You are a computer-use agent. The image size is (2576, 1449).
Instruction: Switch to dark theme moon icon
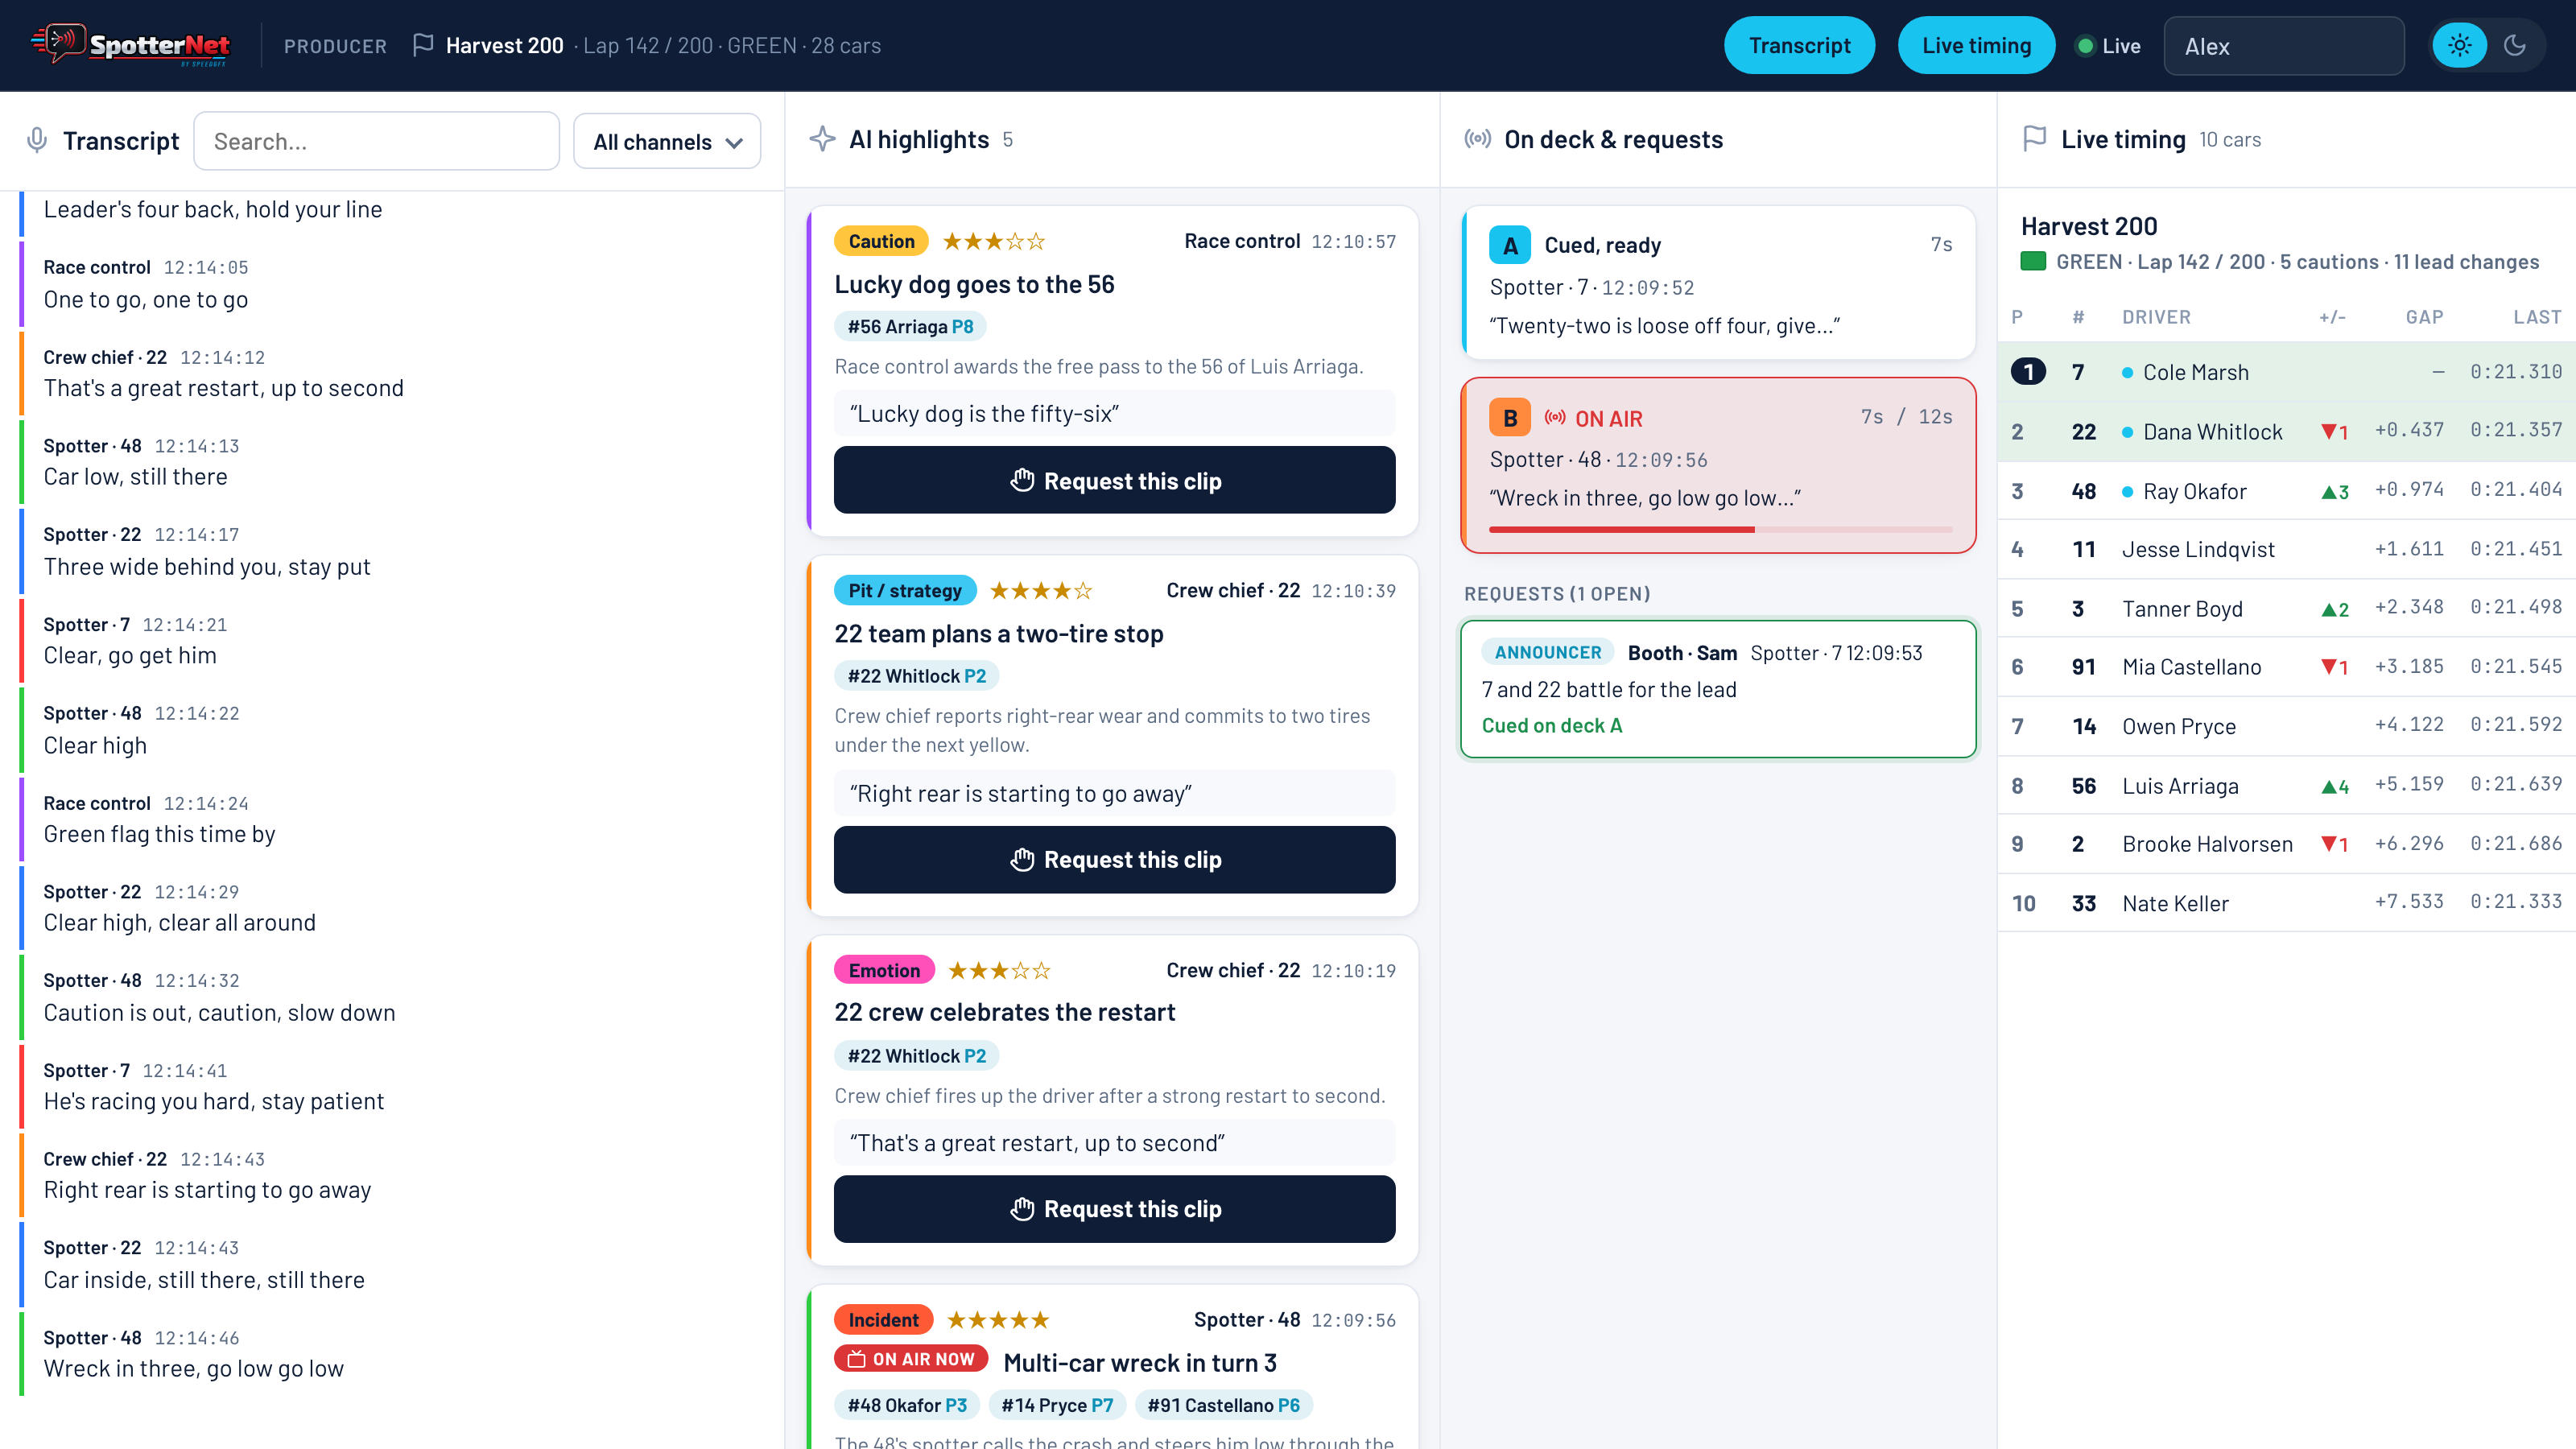tap(2515, 45)
